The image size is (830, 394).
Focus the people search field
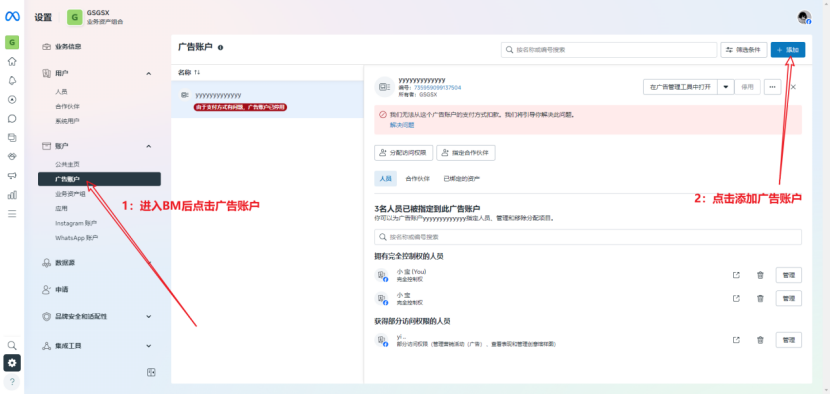click(x=588, y=237)
